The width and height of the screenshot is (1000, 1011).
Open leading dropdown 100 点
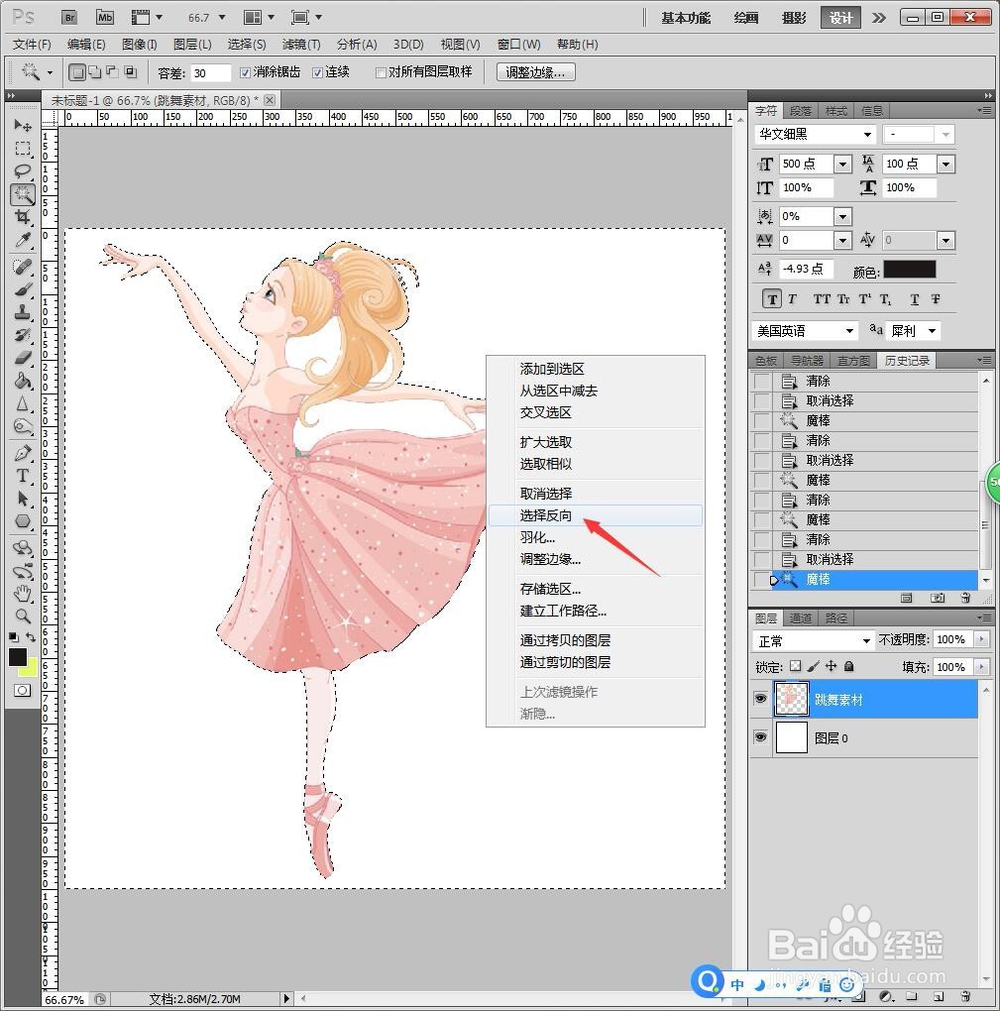click(946, 164)
